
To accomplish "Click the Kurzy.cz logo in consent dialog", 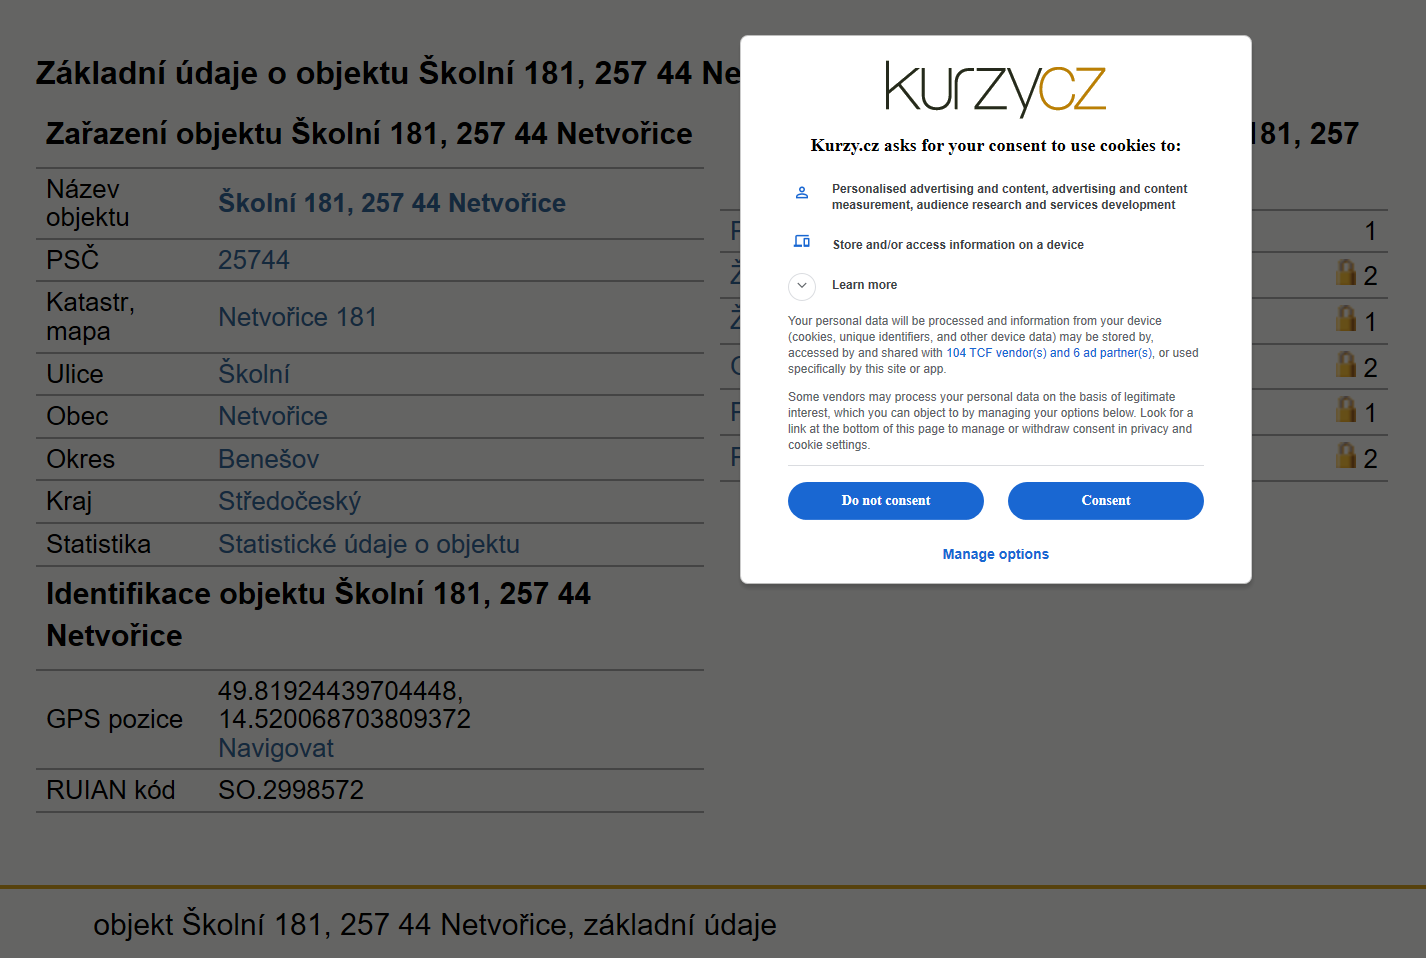I will [x=995, y=89].
